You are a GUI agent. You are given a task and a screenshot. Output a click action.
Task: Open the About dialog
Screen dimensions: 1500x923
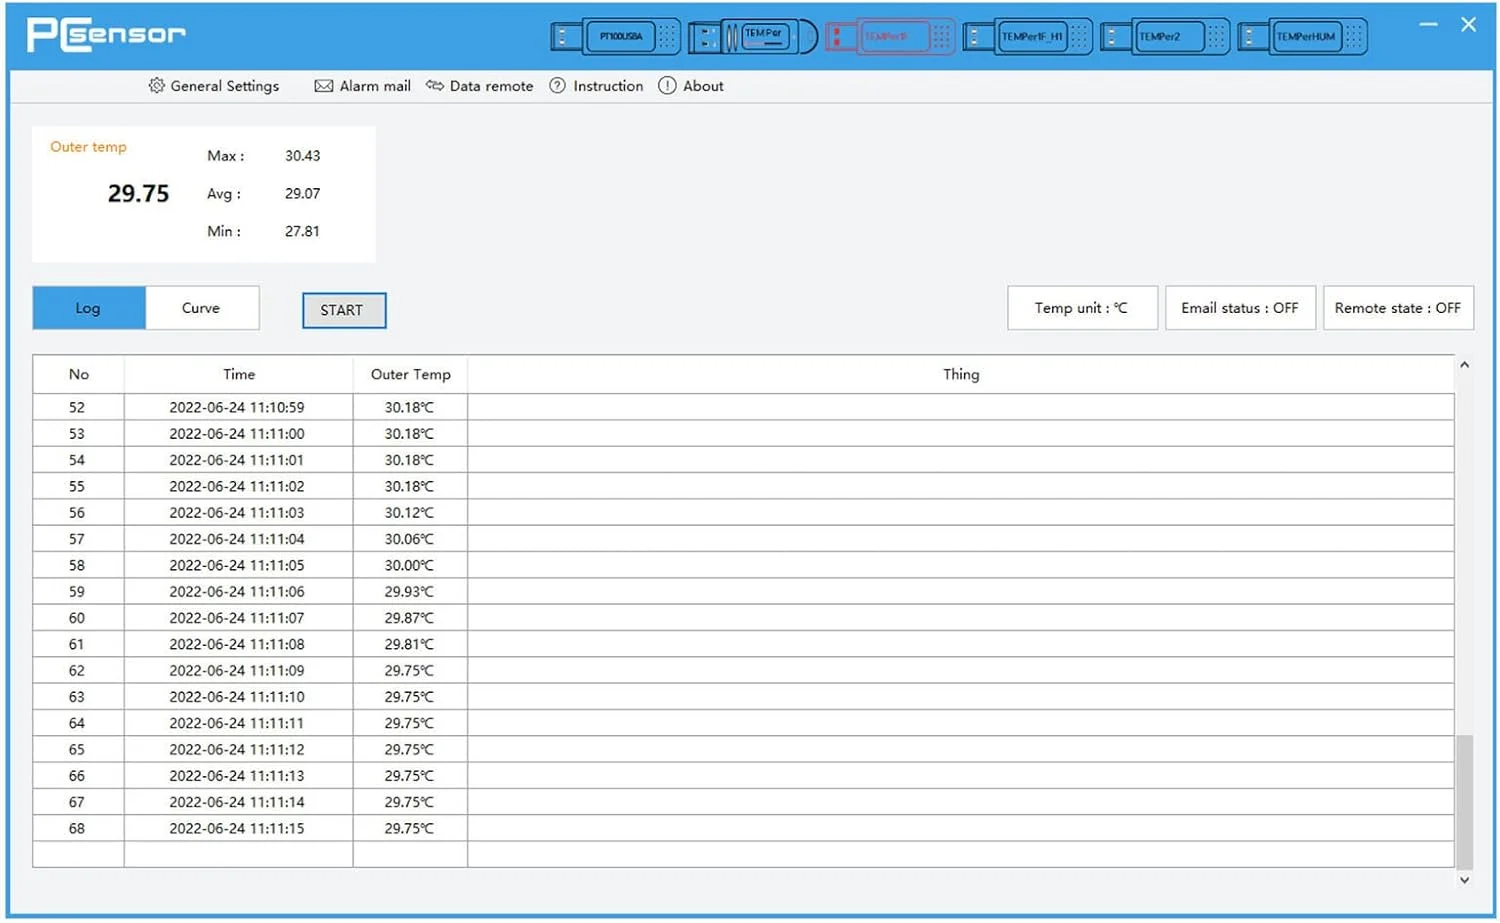[691, 86]
